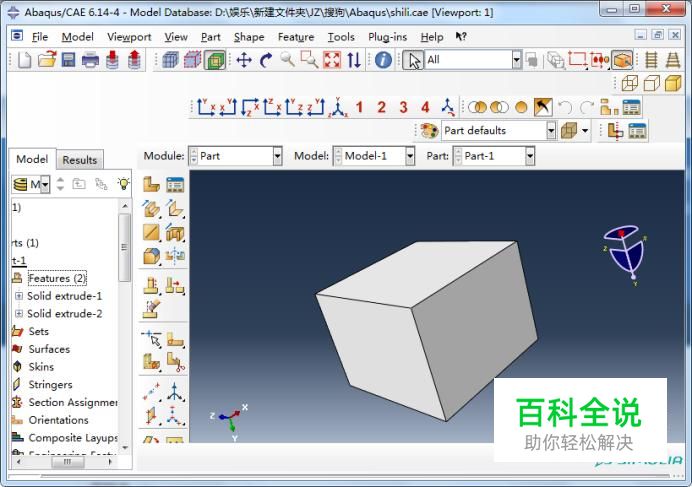Toggle the selection arrow tool
The height and width of the screenshot is (487, 692).
[x=413, y=60]
